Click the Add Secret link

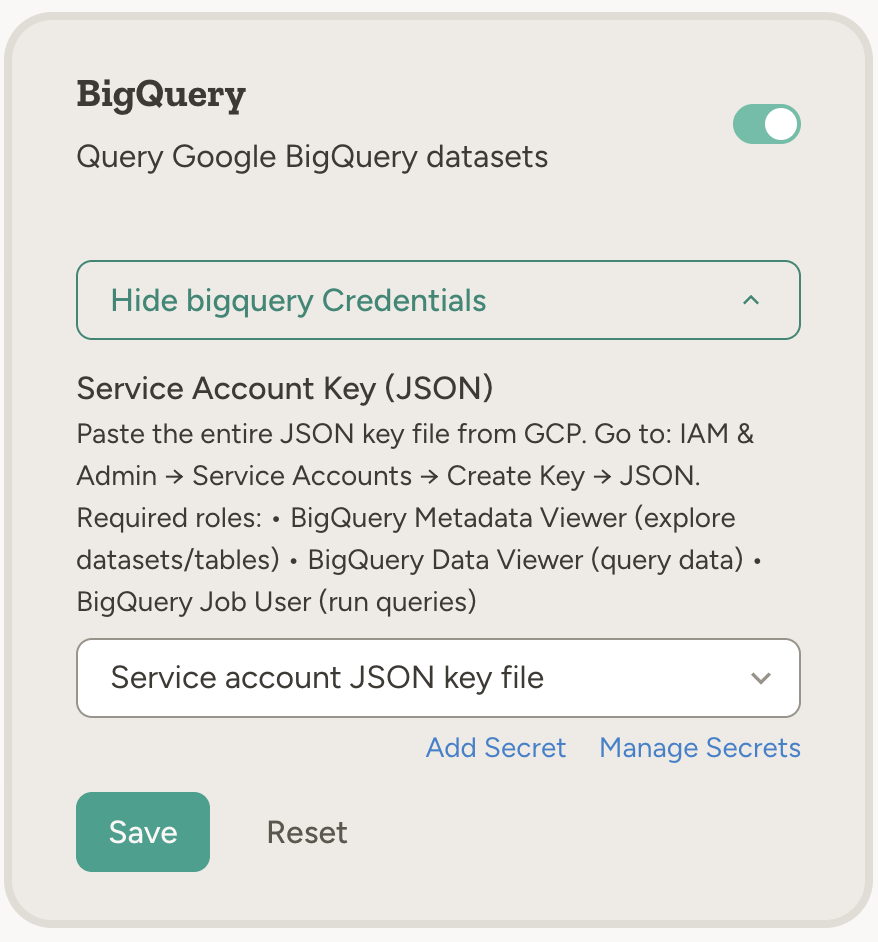click(495, 748)
